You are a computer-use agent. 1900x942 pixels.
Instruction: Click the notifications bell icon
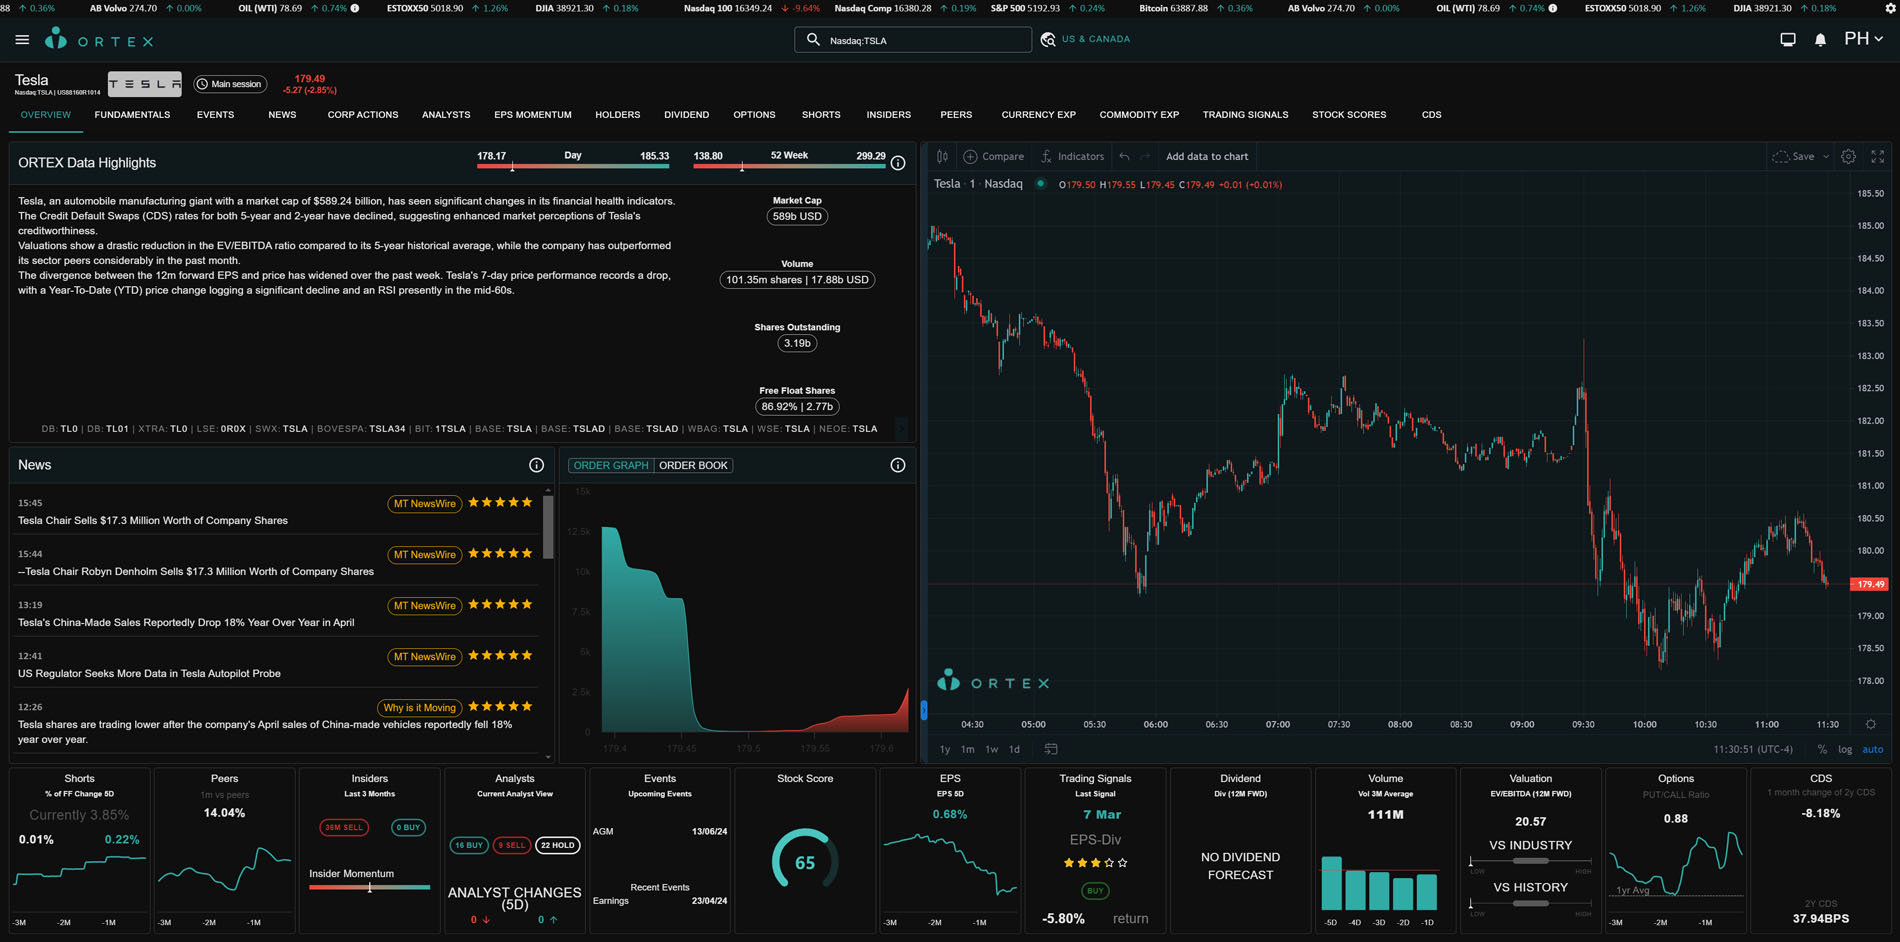[1820, 40]
